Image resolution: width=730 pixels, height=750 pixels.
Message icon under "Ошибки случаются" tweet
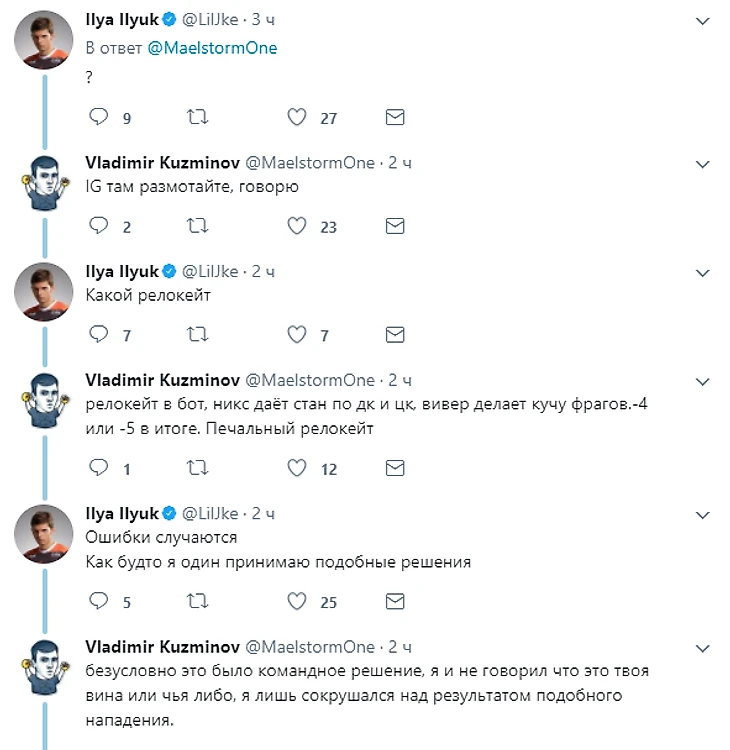point(395,601)
